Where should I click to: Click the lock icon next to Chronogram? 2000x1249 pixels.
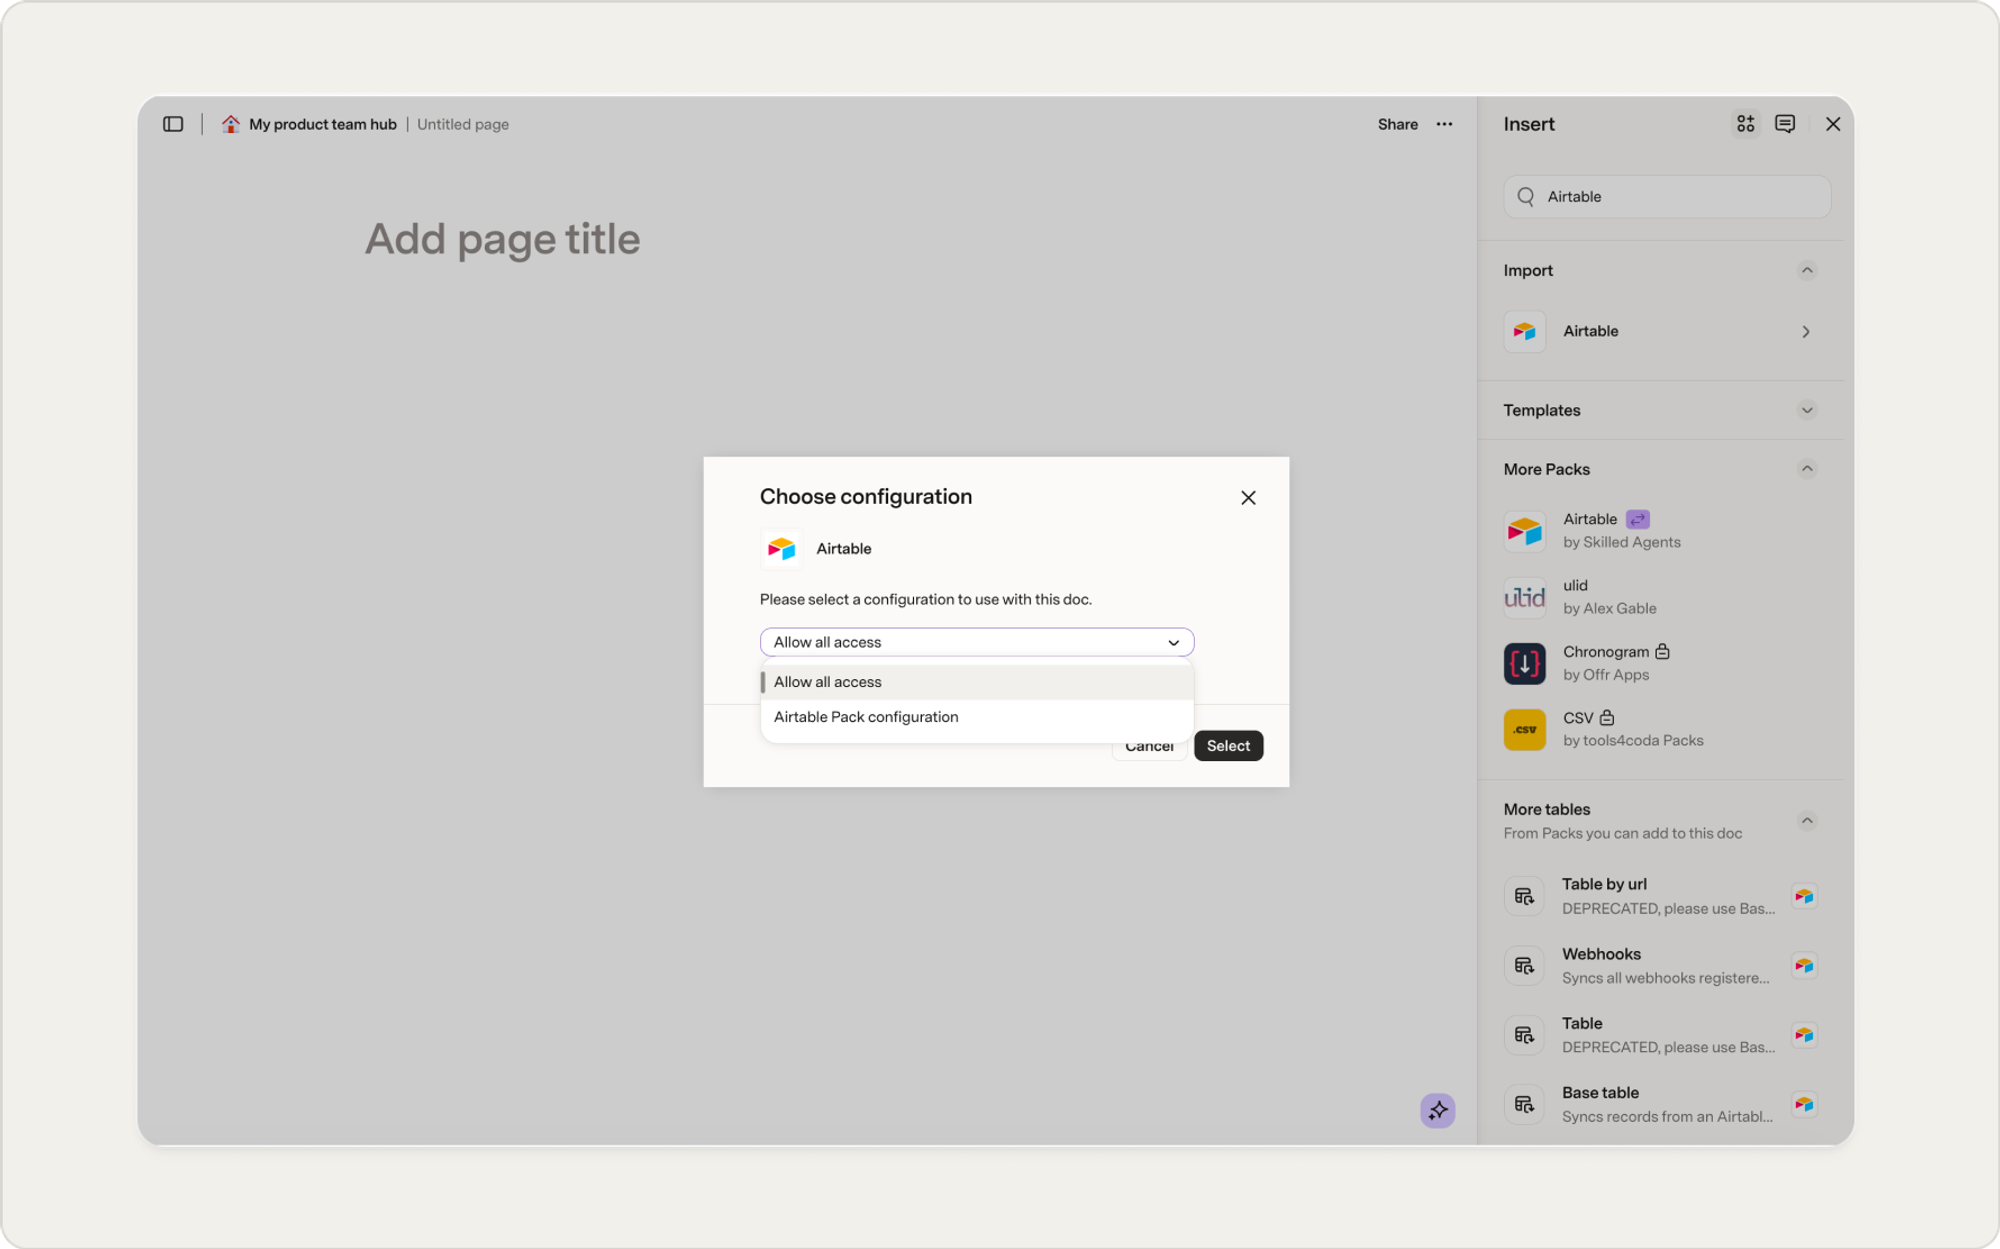[x=1663, y=651]
